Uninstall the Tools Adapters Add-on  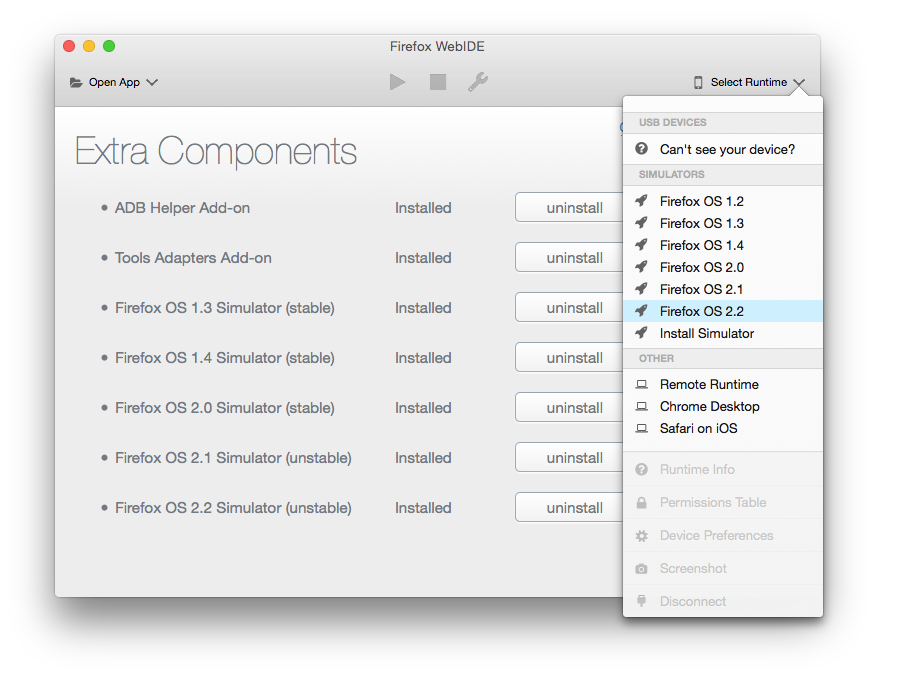[x=574, y=258]
